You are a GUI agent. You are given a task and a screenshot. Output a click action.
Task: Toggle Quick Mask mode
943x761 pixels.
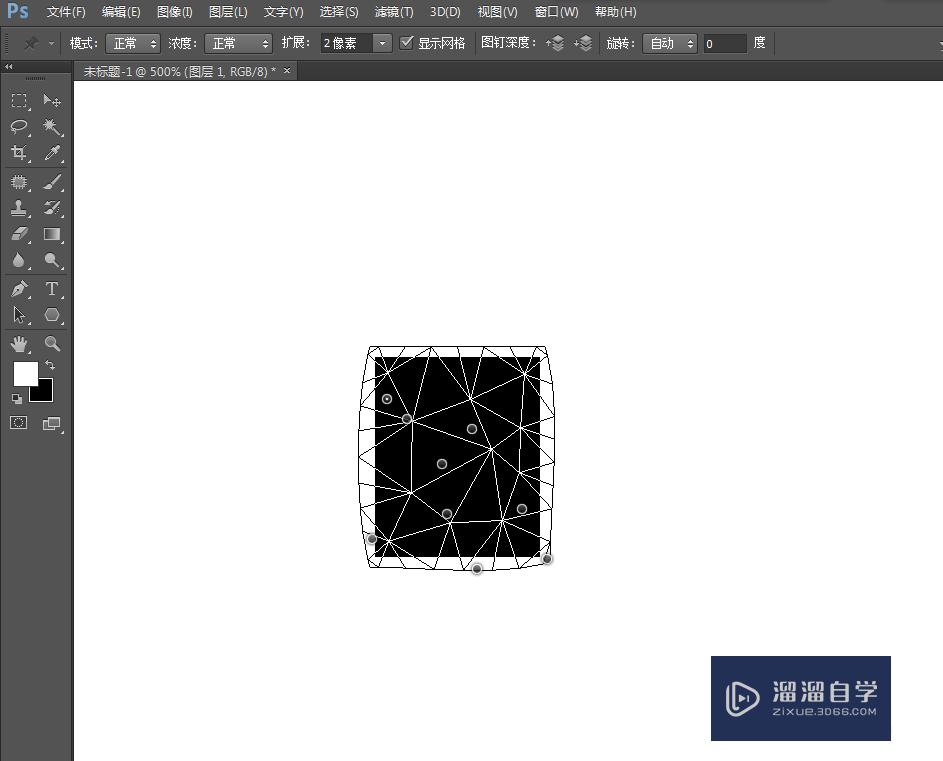point(19,423)
